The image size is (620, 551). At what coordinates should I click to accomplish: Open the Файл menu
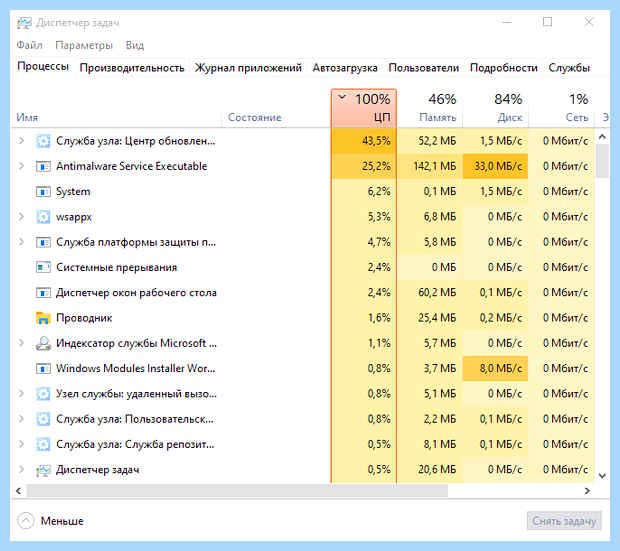30,45
